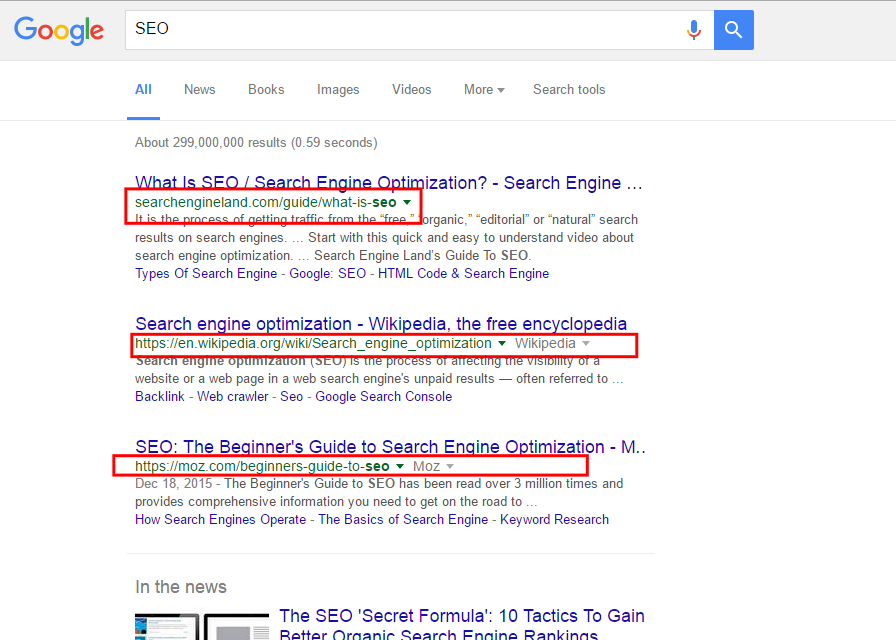
Task: Open the Images tab
Action: click(x=338, y=90)
